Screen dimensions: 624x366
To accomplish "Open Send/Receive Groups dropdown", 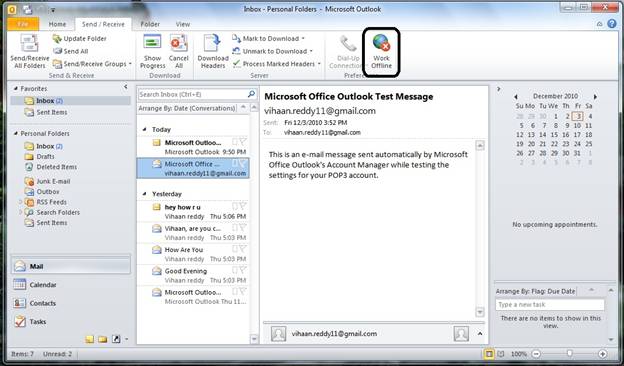I will tap(92, 64).
